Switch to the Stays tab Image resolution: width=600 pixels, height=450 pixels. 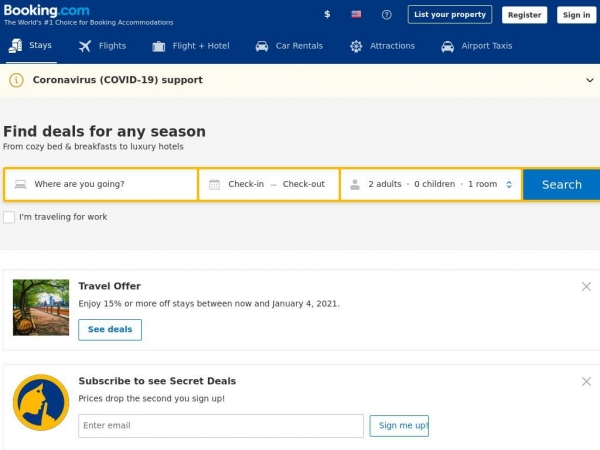point(29,46)
